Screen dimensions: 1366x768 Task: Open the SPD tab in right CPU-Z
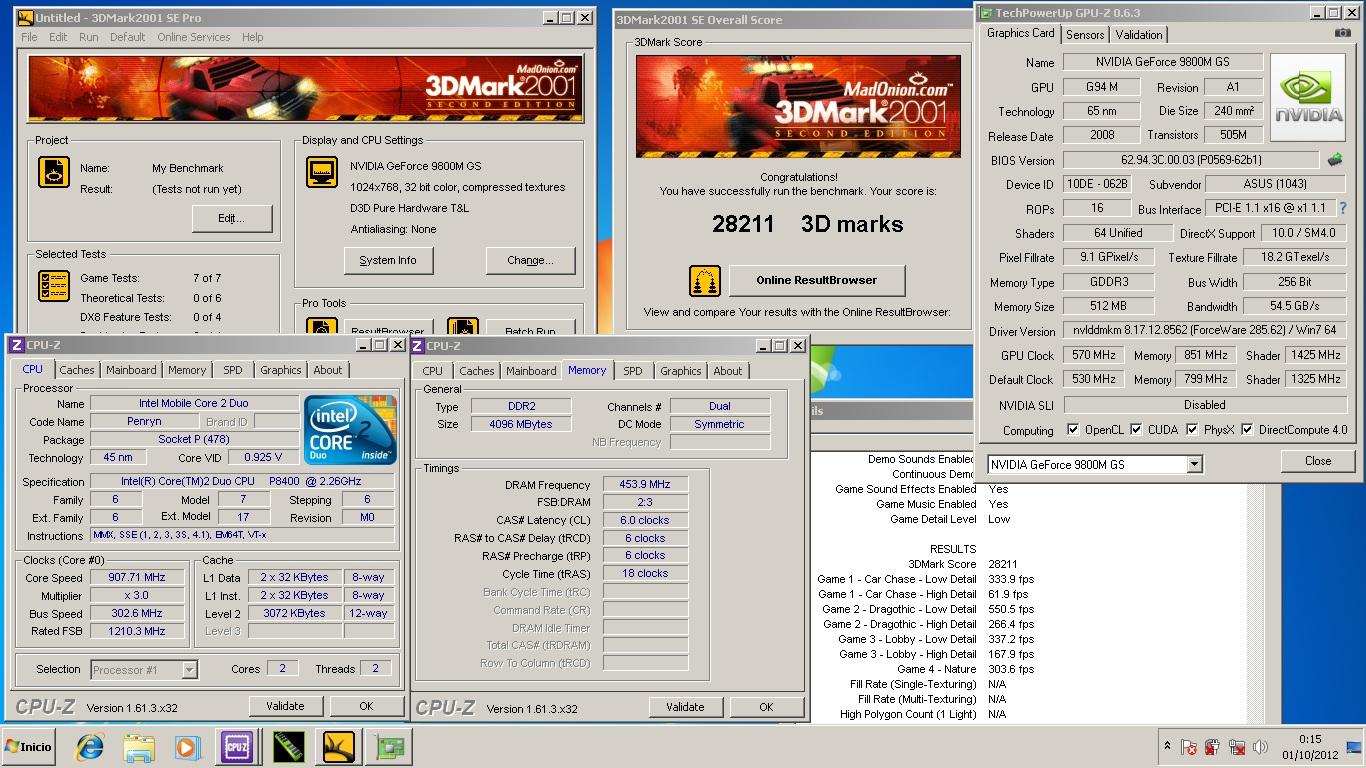tap(633, 371)
